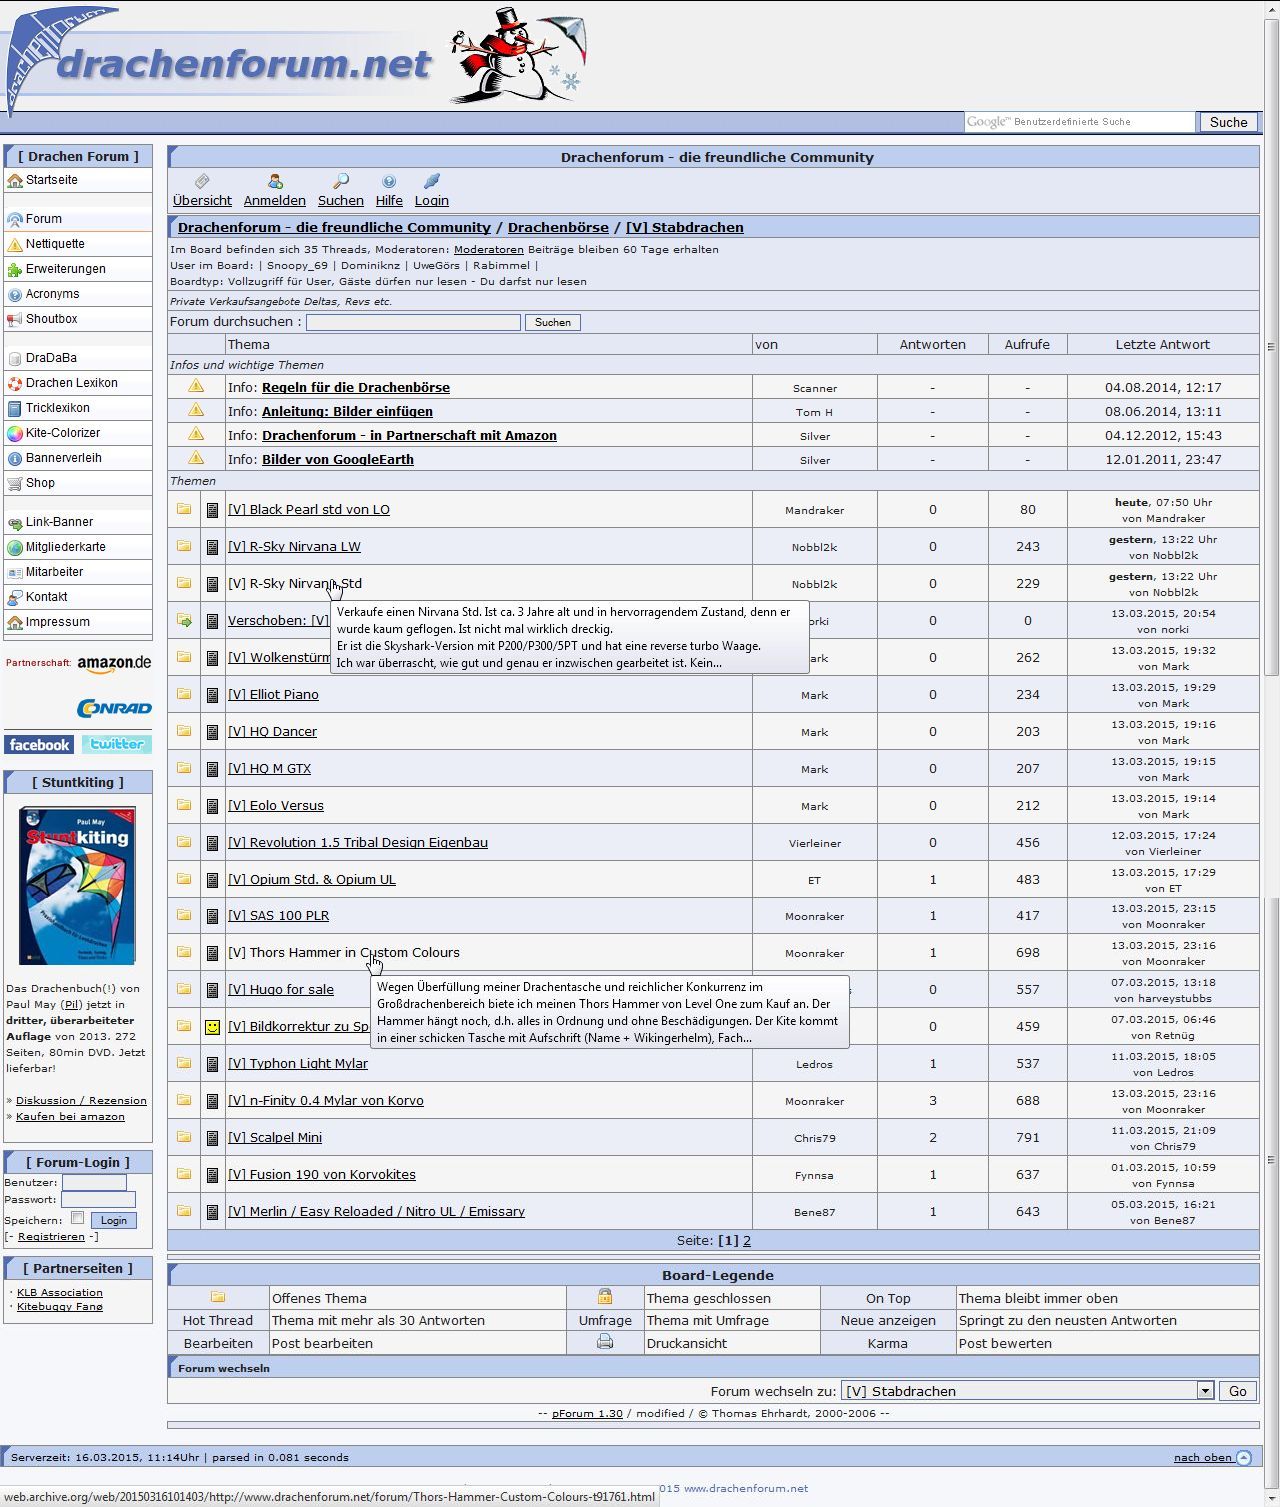Select Drachen Lexikon in the sidebar menu
The height and width of the screenshot is (1507, 1280).
point(71,383)
